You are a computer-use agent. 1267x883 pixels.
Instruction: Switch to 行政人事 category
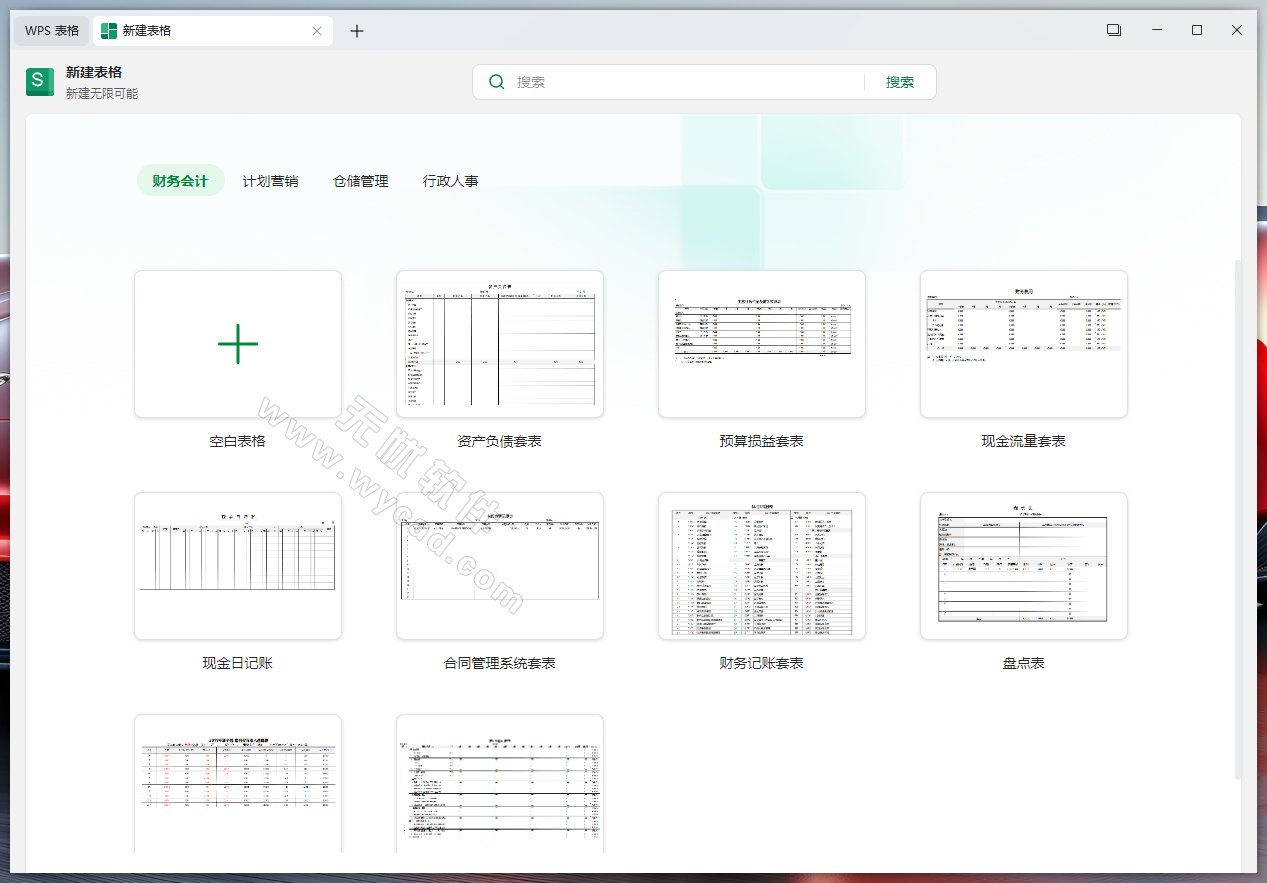(450, 181)
